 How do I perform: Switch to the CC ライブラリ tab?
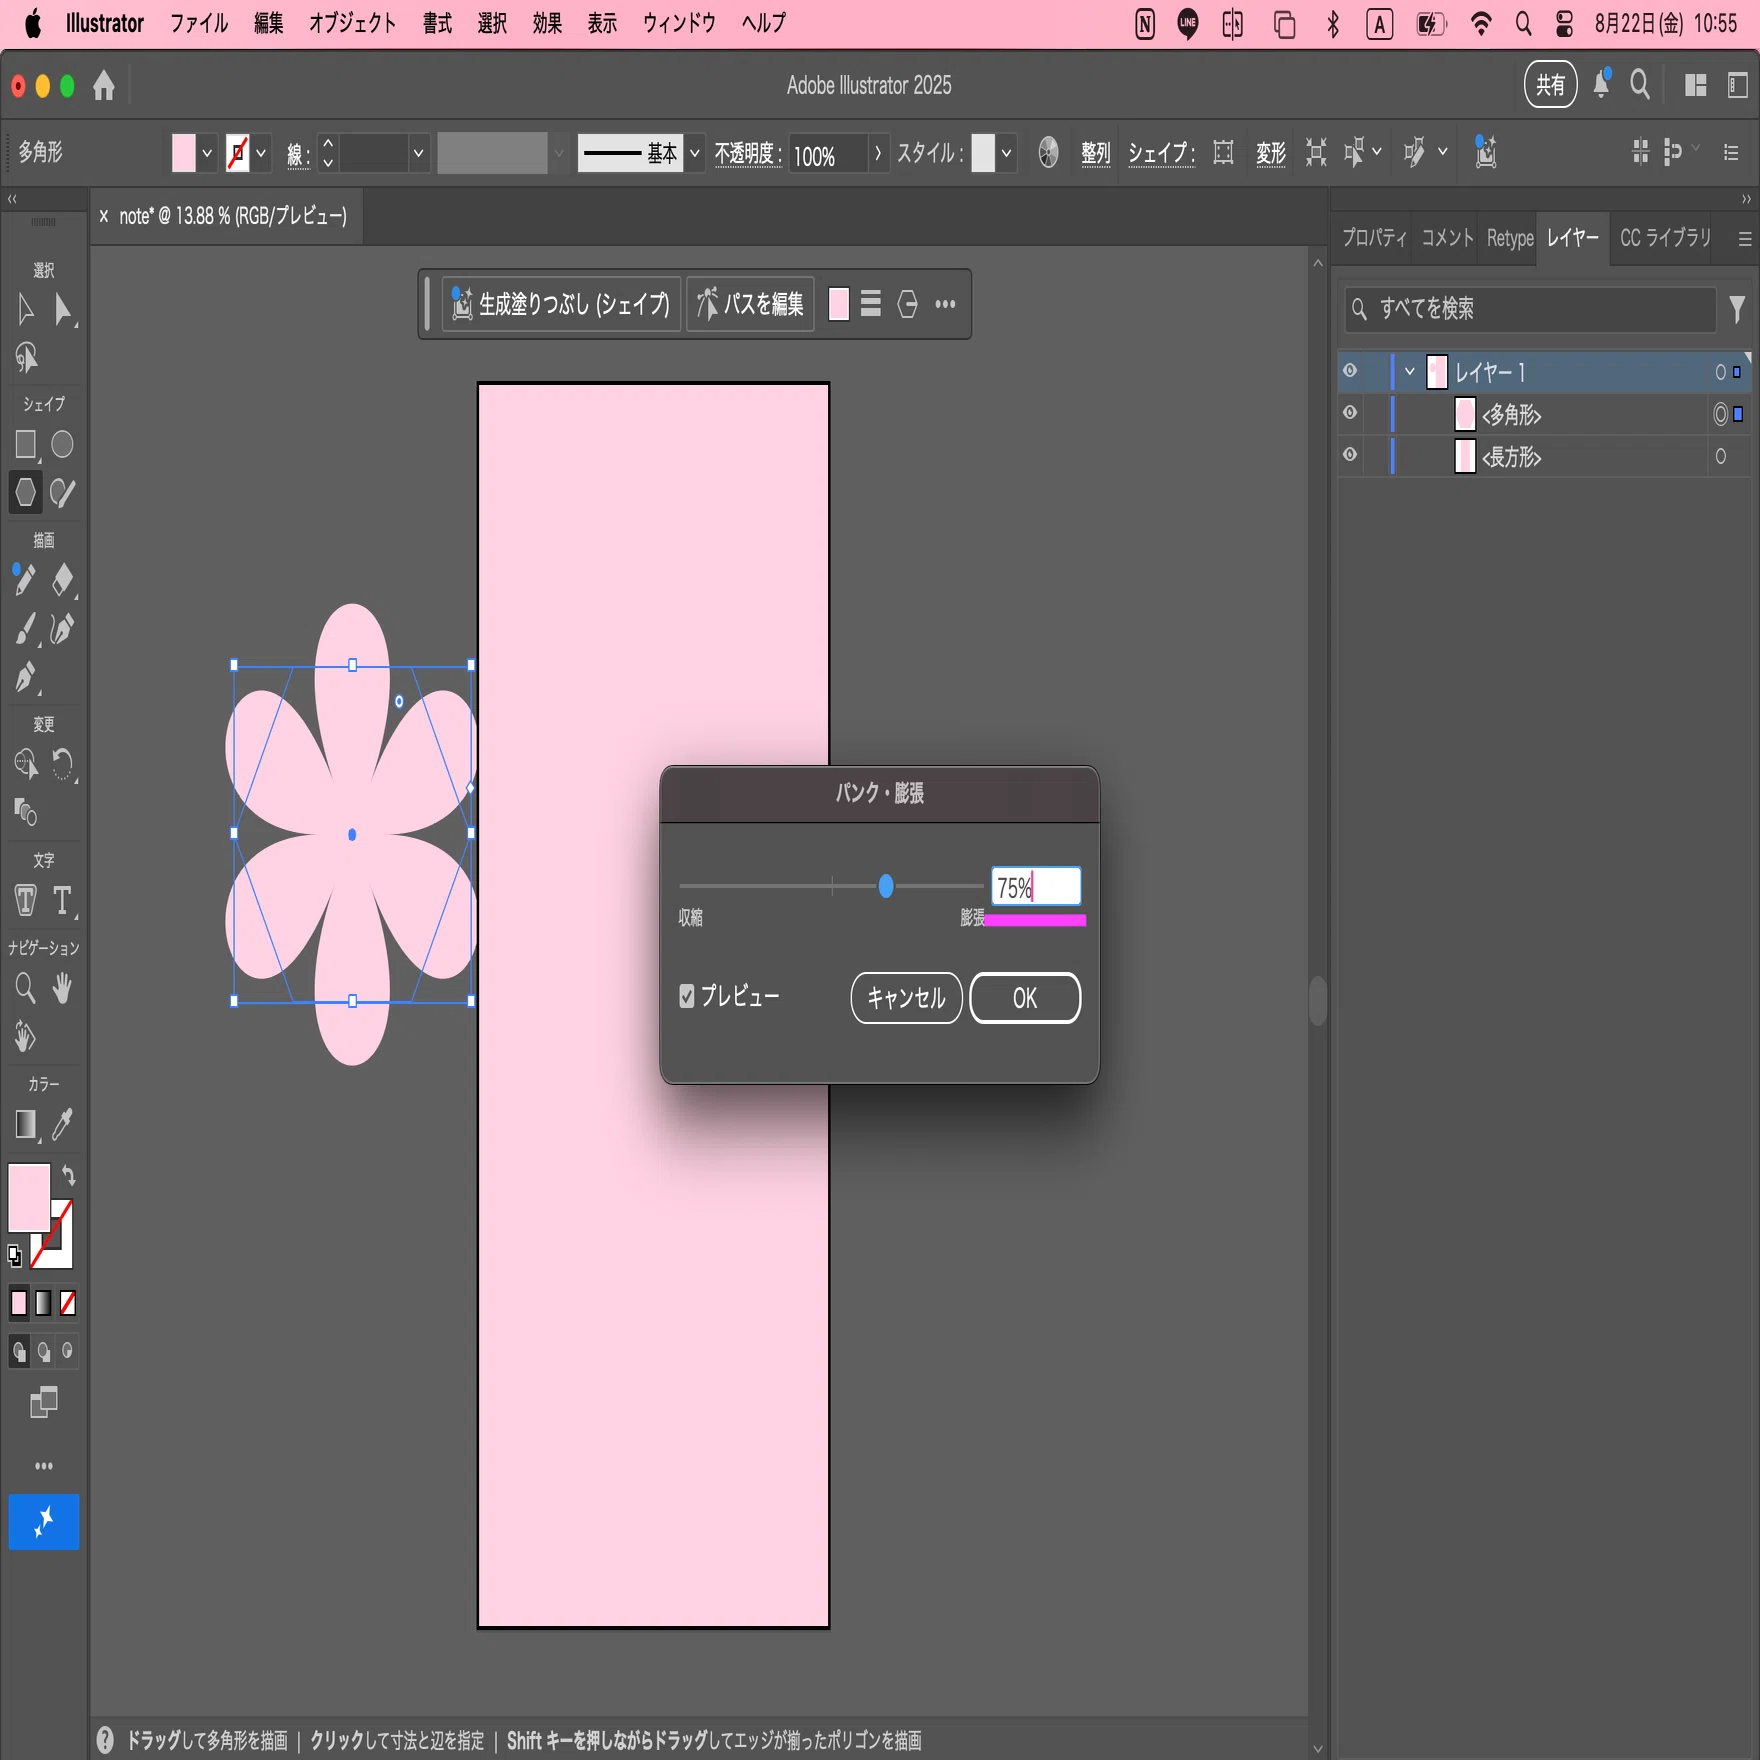coord(1665,238)
